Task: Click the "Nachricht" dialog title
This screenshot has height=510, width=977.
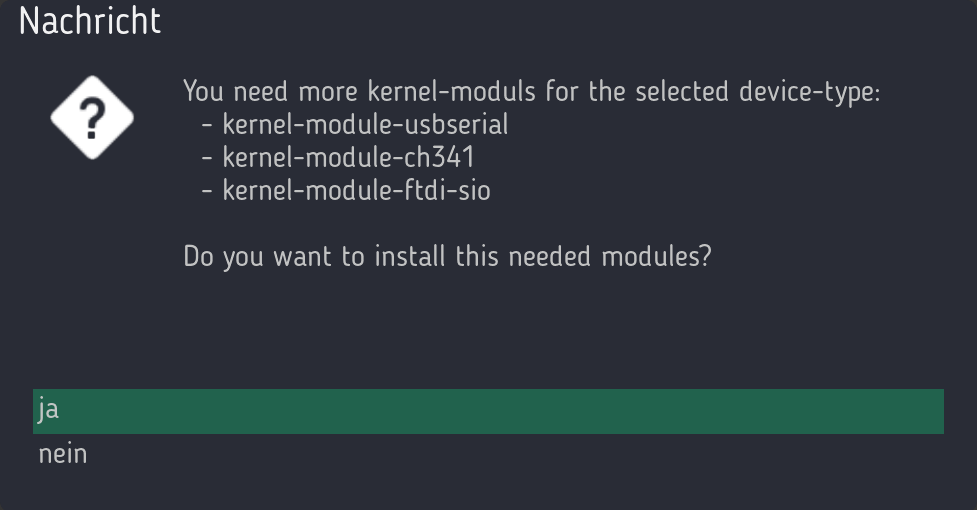Action: (x=90, y=22)
